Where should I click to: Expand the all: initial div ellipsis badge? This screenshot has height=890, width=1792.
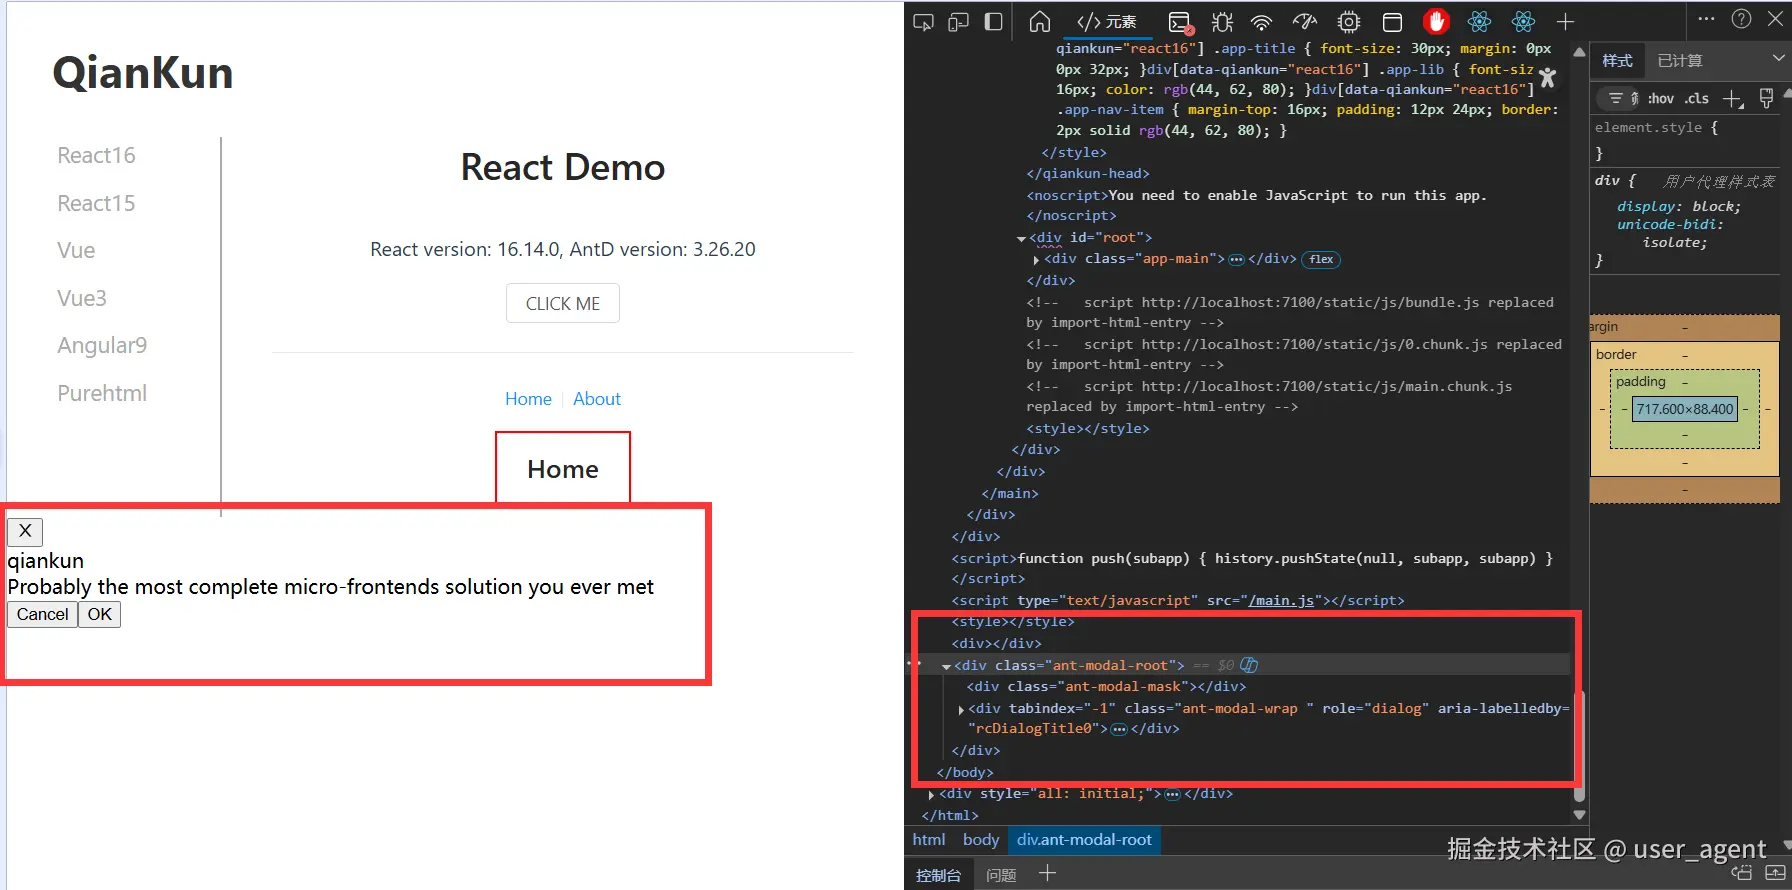point(1172,795)
